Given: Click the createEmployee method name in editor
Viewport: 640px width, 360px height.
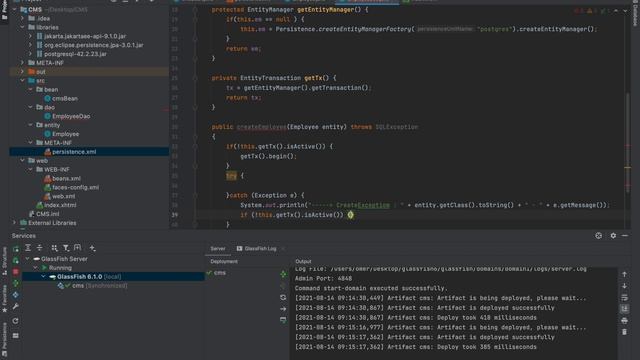Looking at the screenshot, I should coord(262,127).
